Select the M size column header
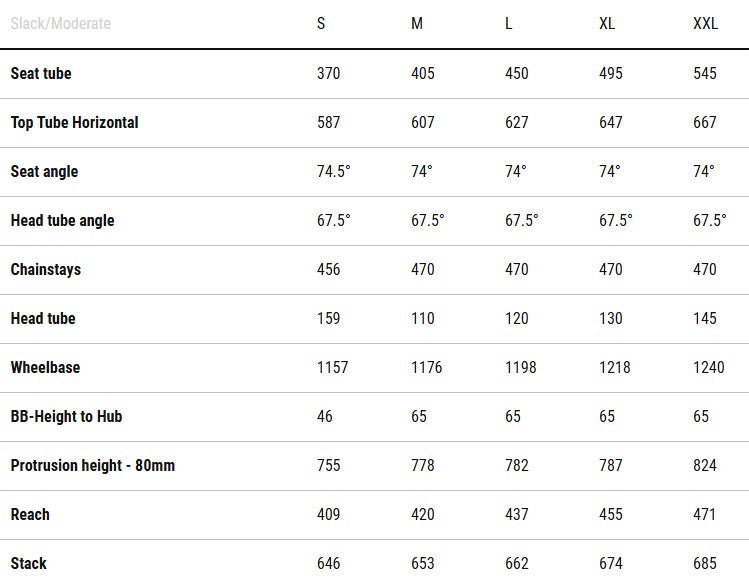Screen dimensions: 749x584 (417, 24)
